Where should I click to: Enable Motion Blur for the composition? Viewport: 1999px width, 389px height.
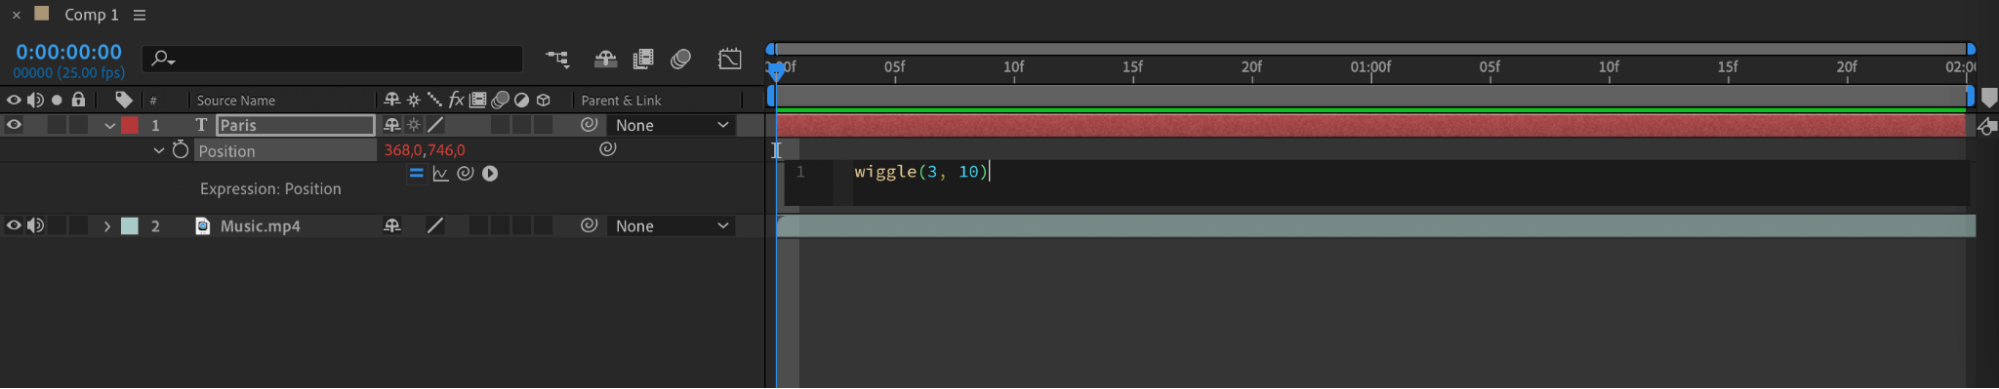click(x=681, y=59)
